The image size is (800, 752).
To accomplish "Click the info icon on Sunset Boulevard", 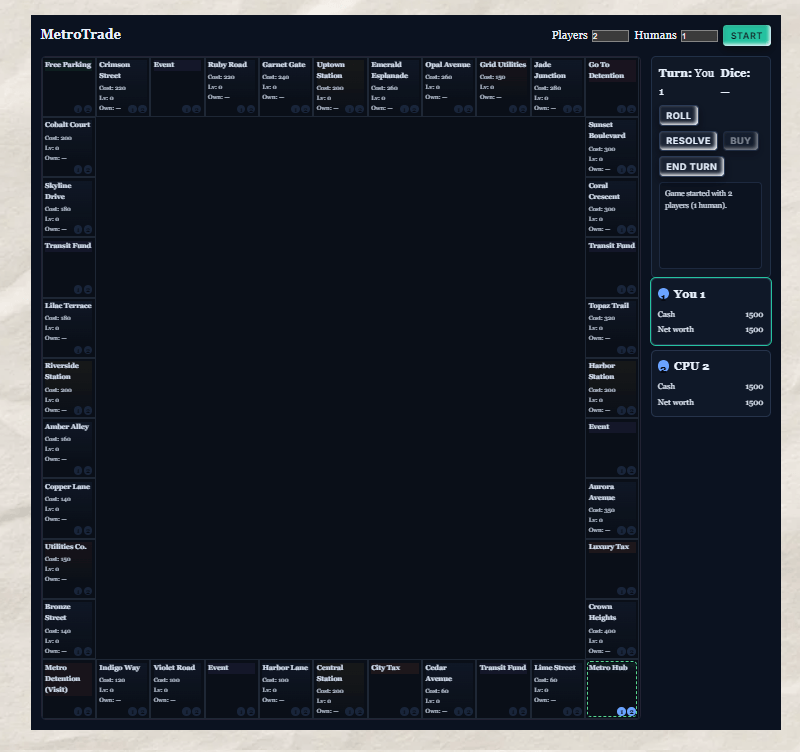I will [x=620, y=169].
